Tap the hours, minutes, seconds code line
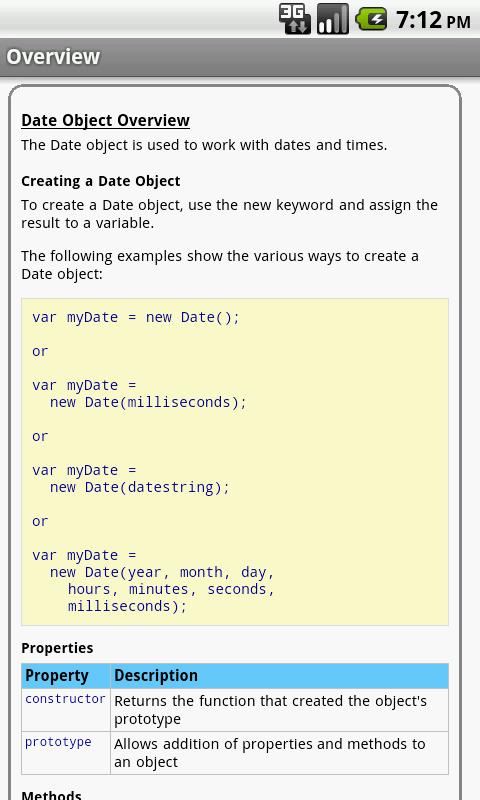The width and height of the screenshot is (480, 800). click(x=171, y=589)
